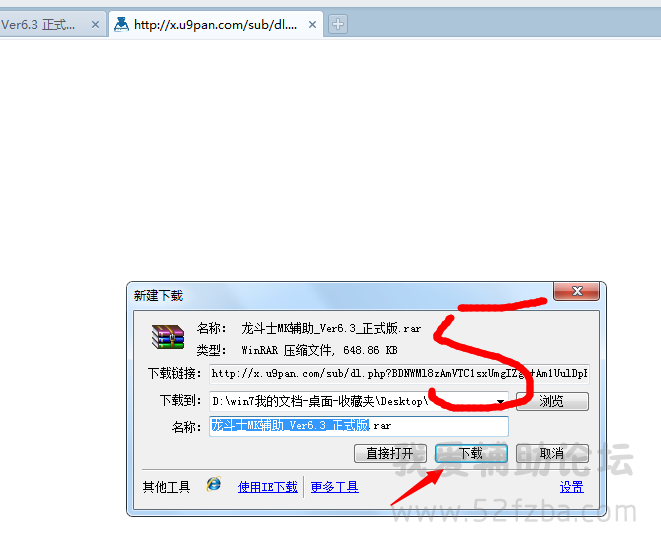
Task: Click the WinRAR 压缩文件, 648.86 KB text
Action: click(x=319, y=350)
